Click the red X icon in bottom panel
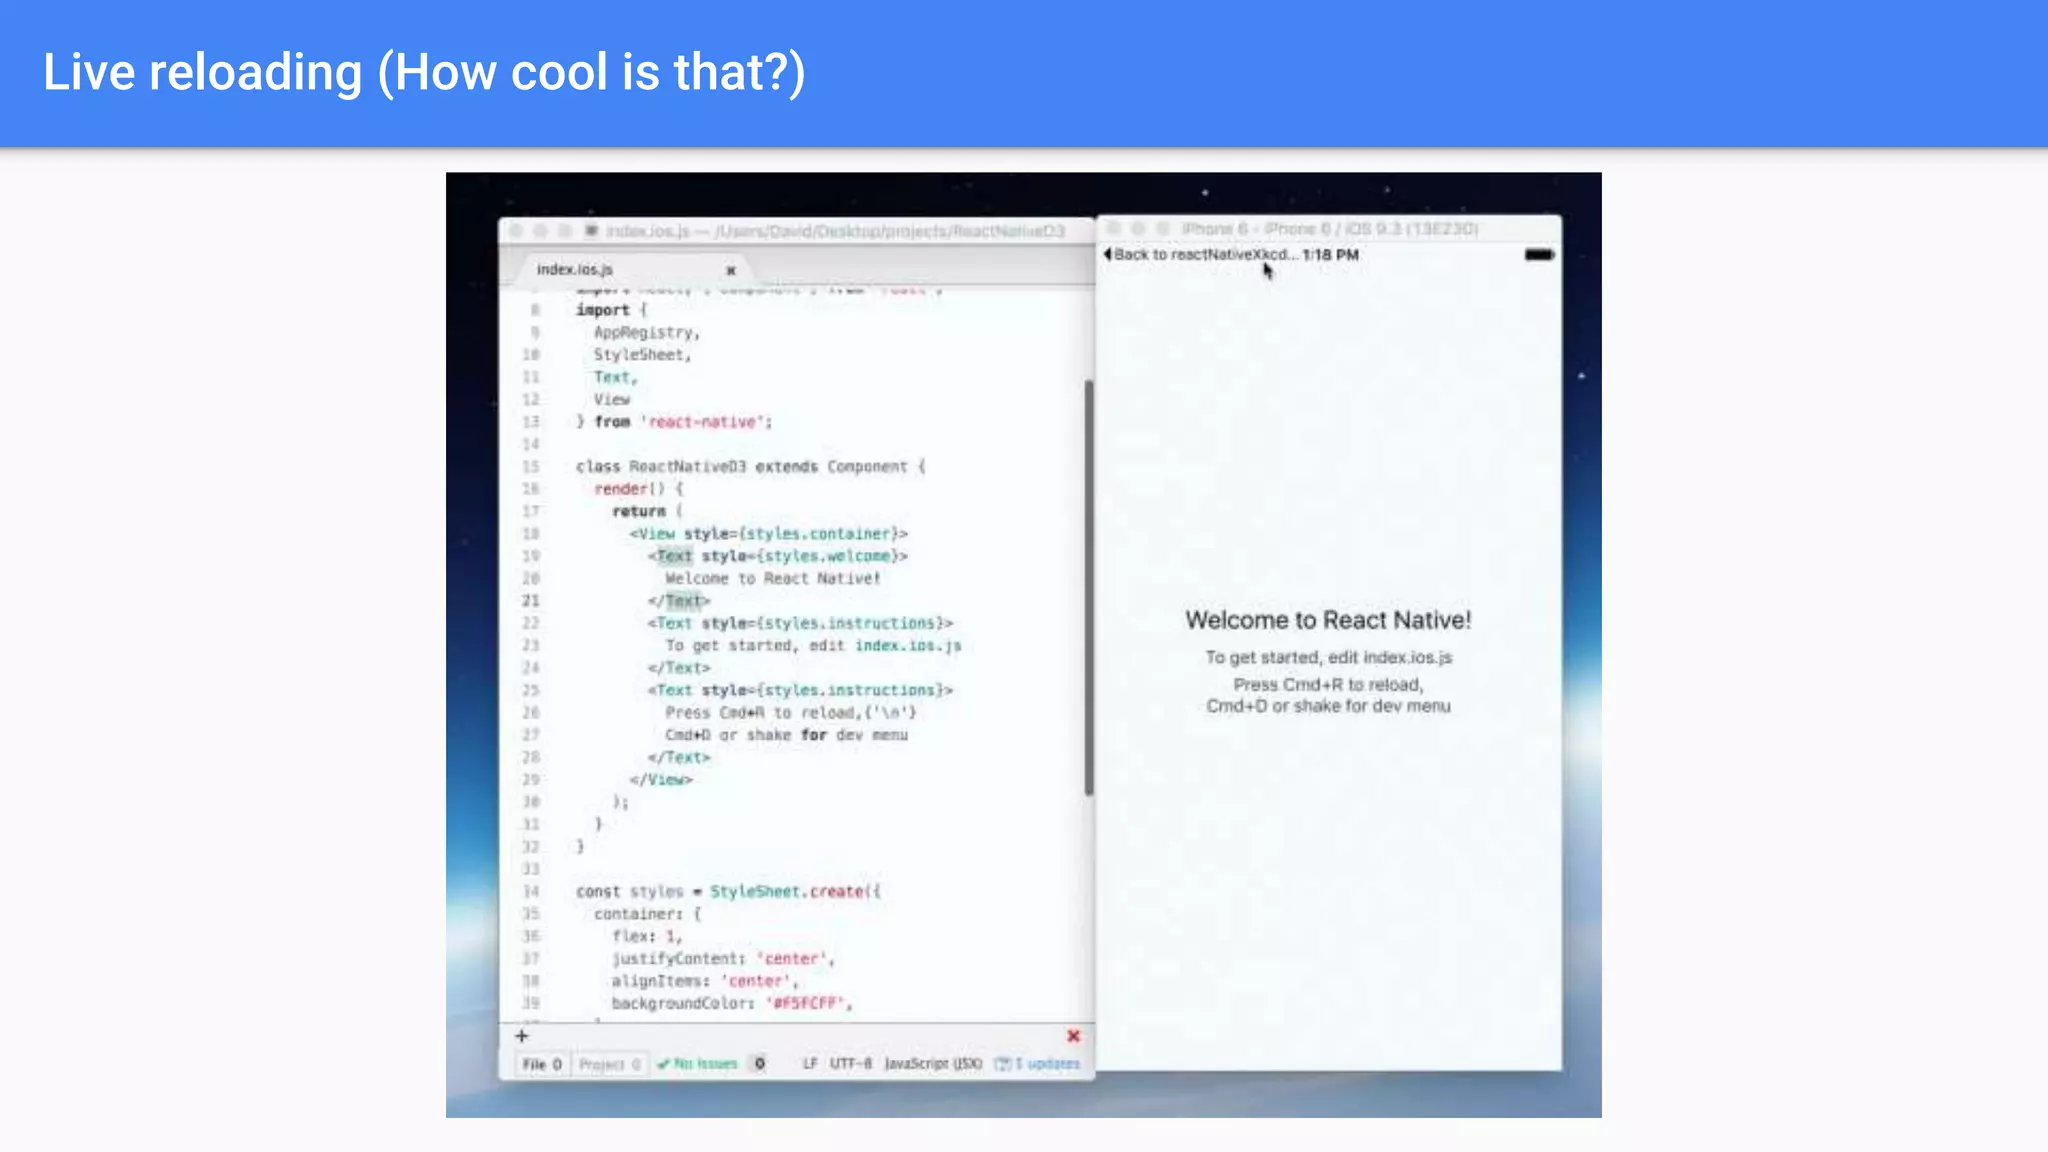Screen dimensions: 2048x1152 click(1073, 1036)
